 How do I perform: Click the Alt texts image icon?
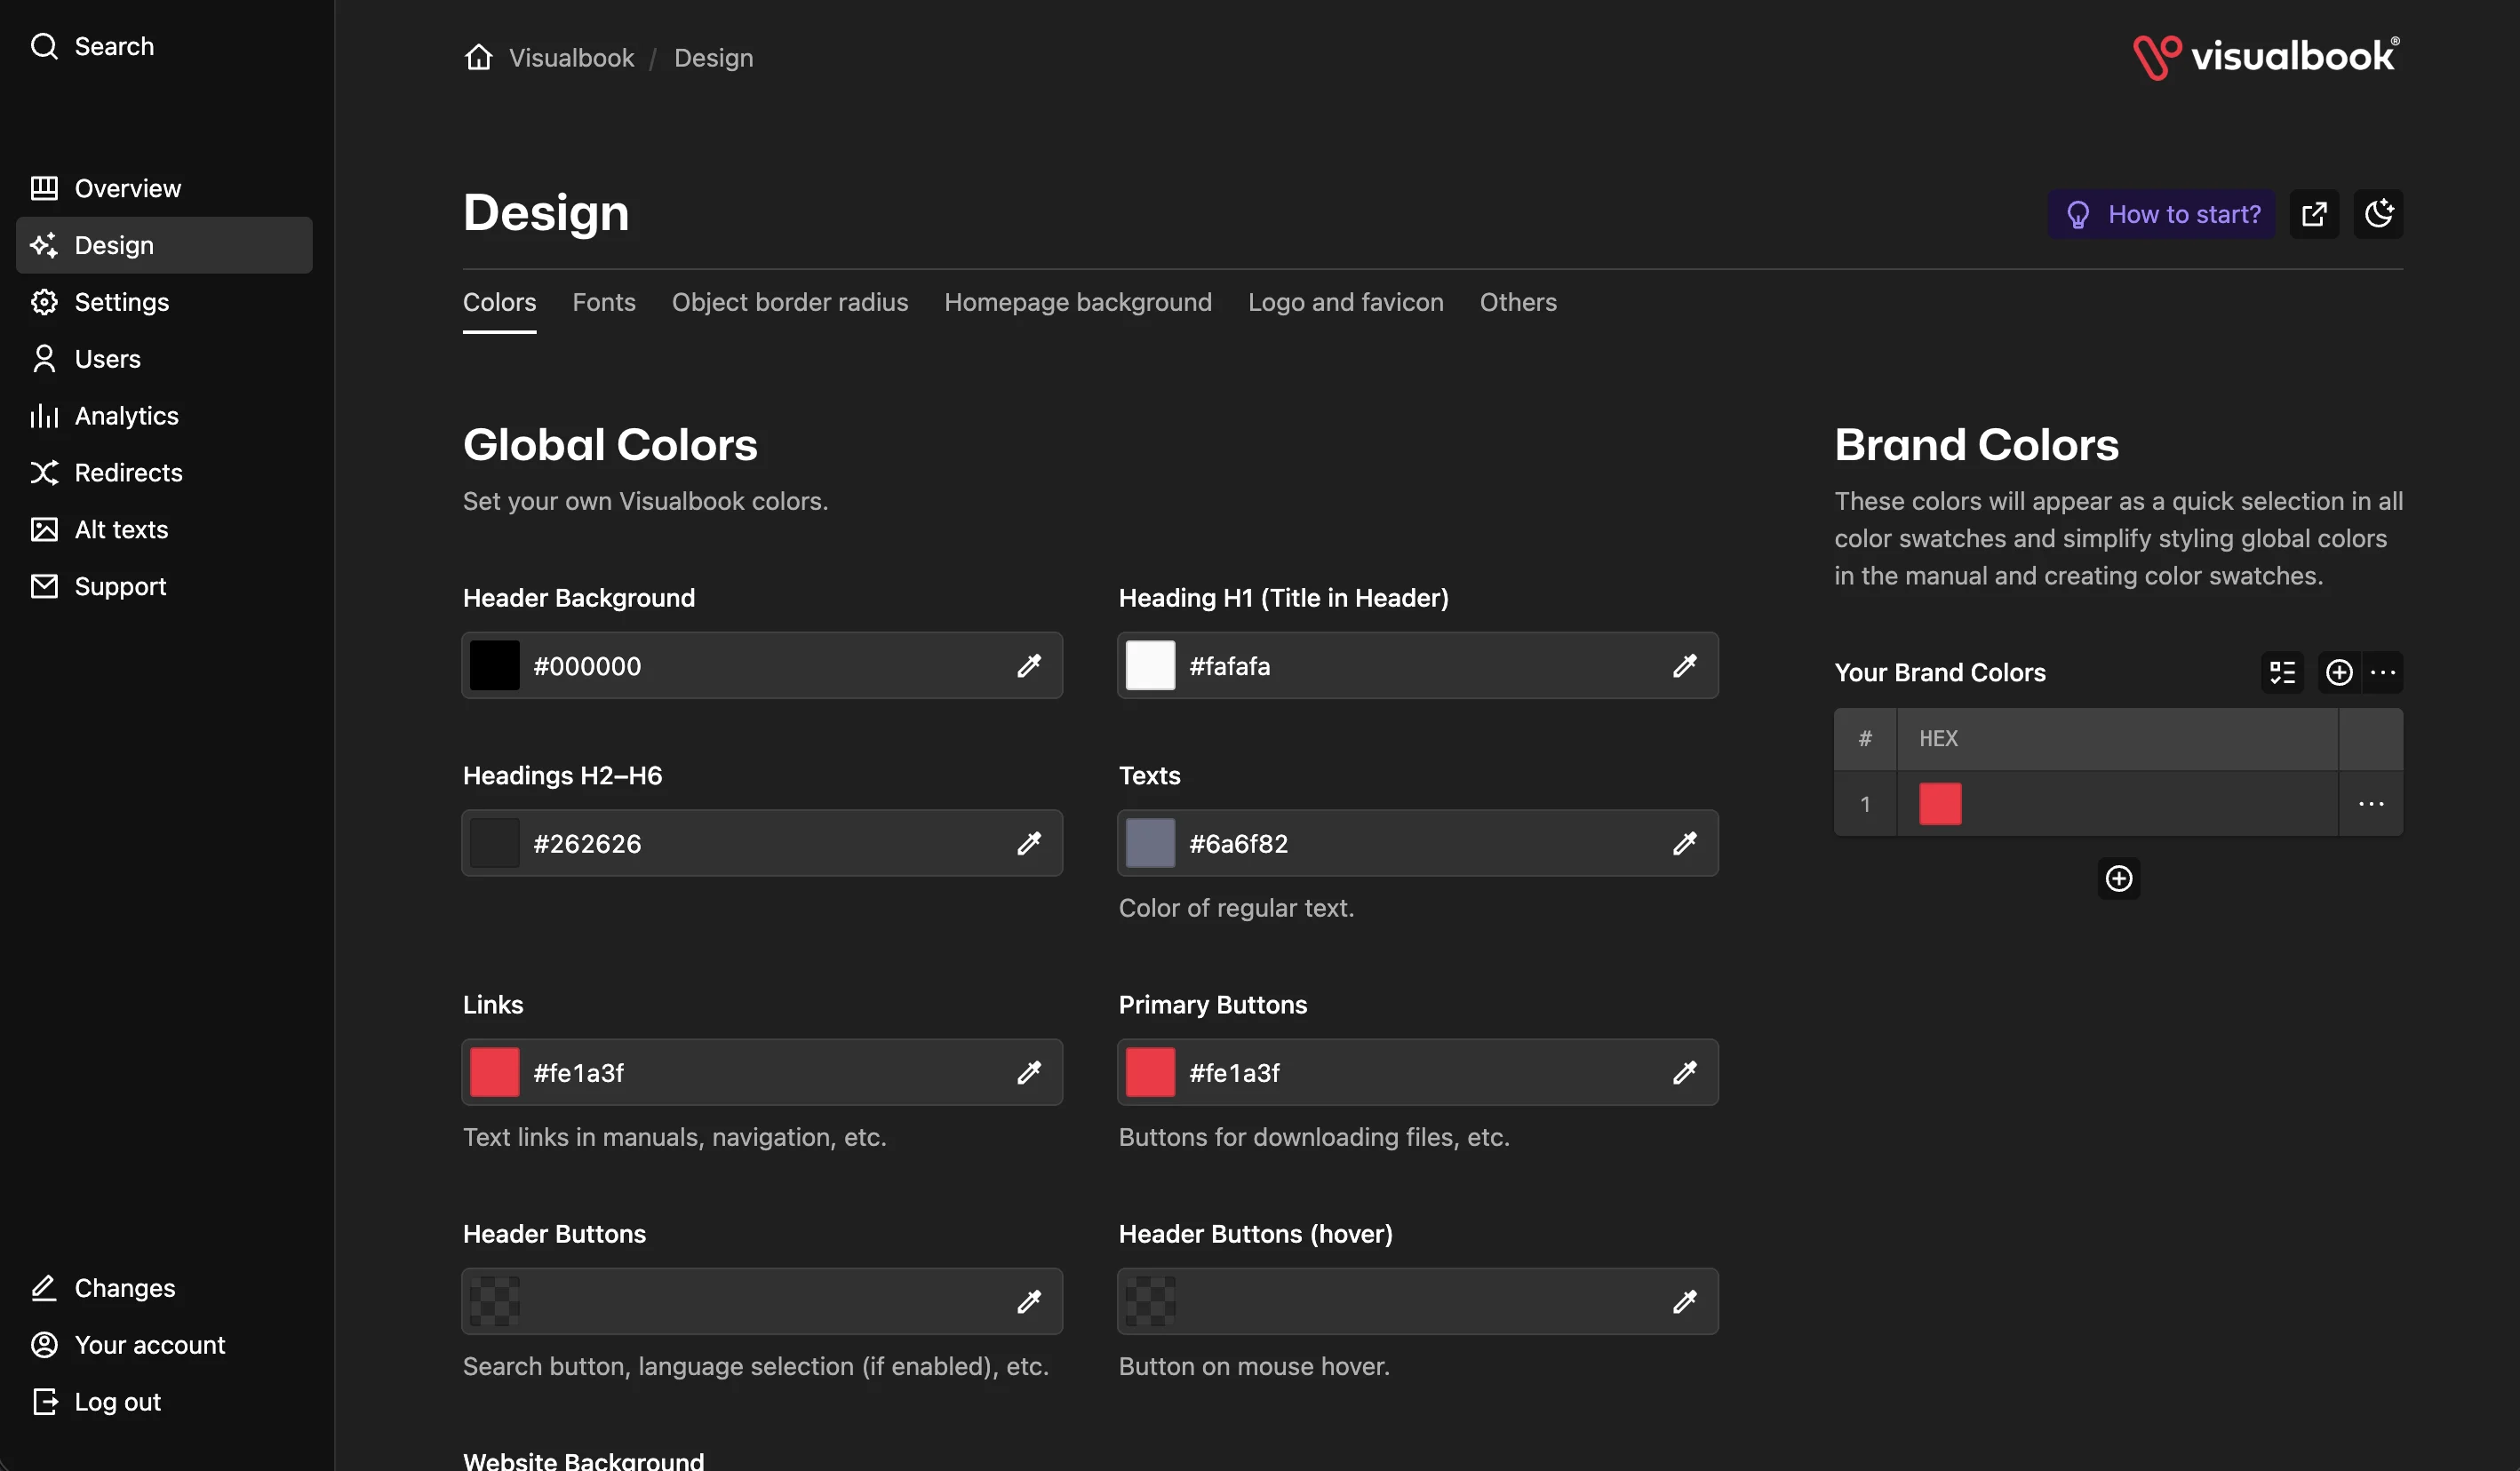pyautogui.click(x=44, y=530)
